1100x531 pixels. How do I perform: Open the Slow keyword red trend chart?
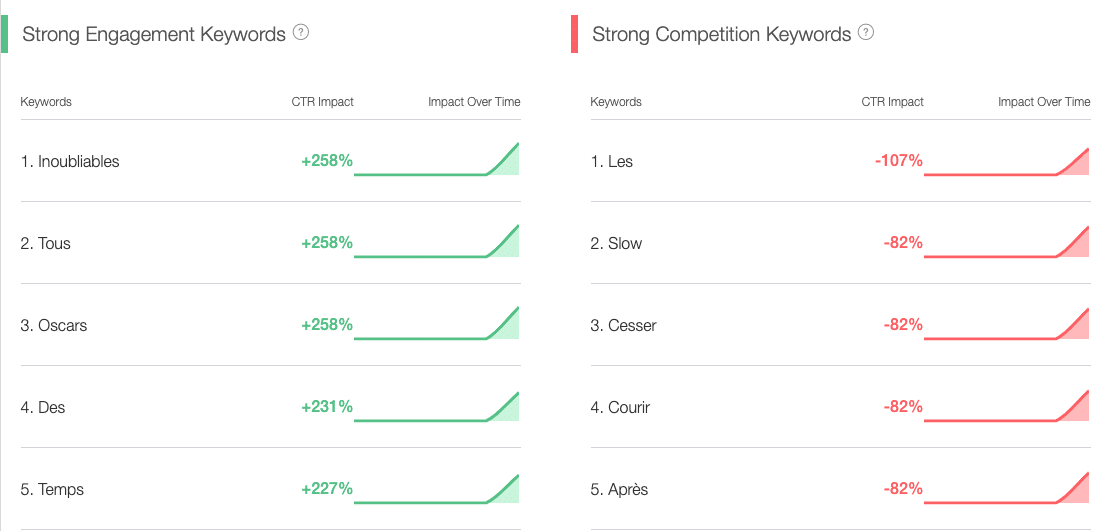(x=1007, y=242)
